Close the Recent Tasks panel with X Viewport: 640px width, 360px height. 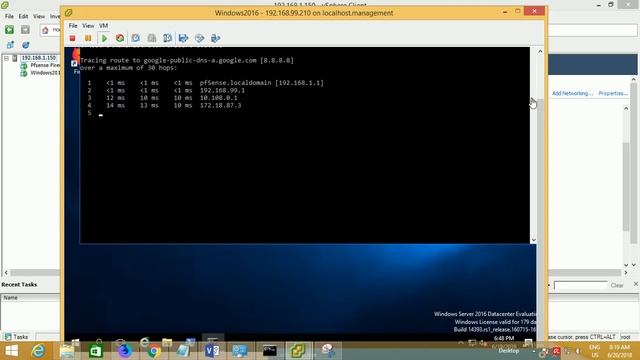click(636, 284)
